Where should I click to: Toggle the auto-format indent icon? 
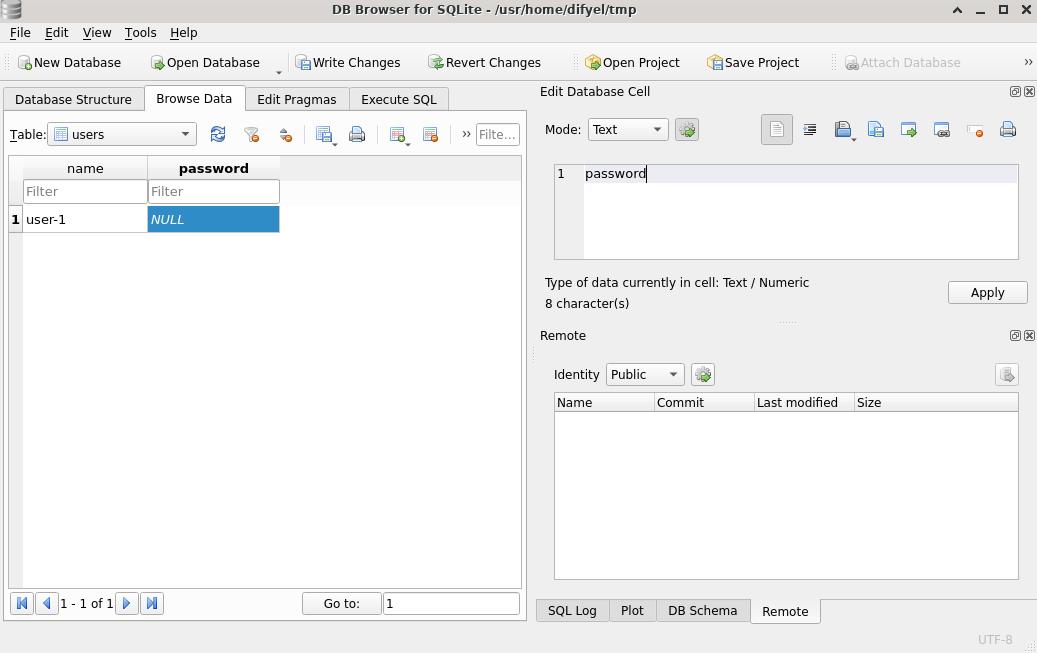[x=809, y=130]
